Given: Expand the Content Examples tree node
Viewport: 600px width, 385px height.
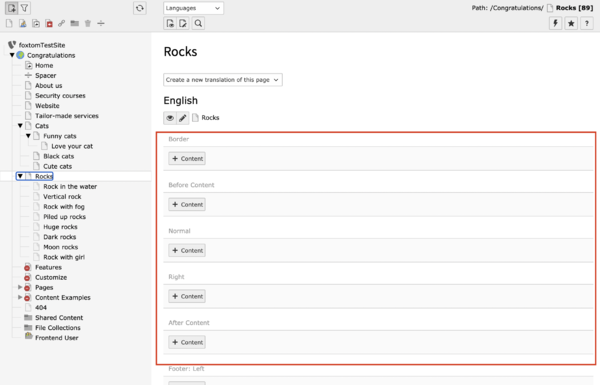Looking at the screenshot, I should (x=20, y=297).
